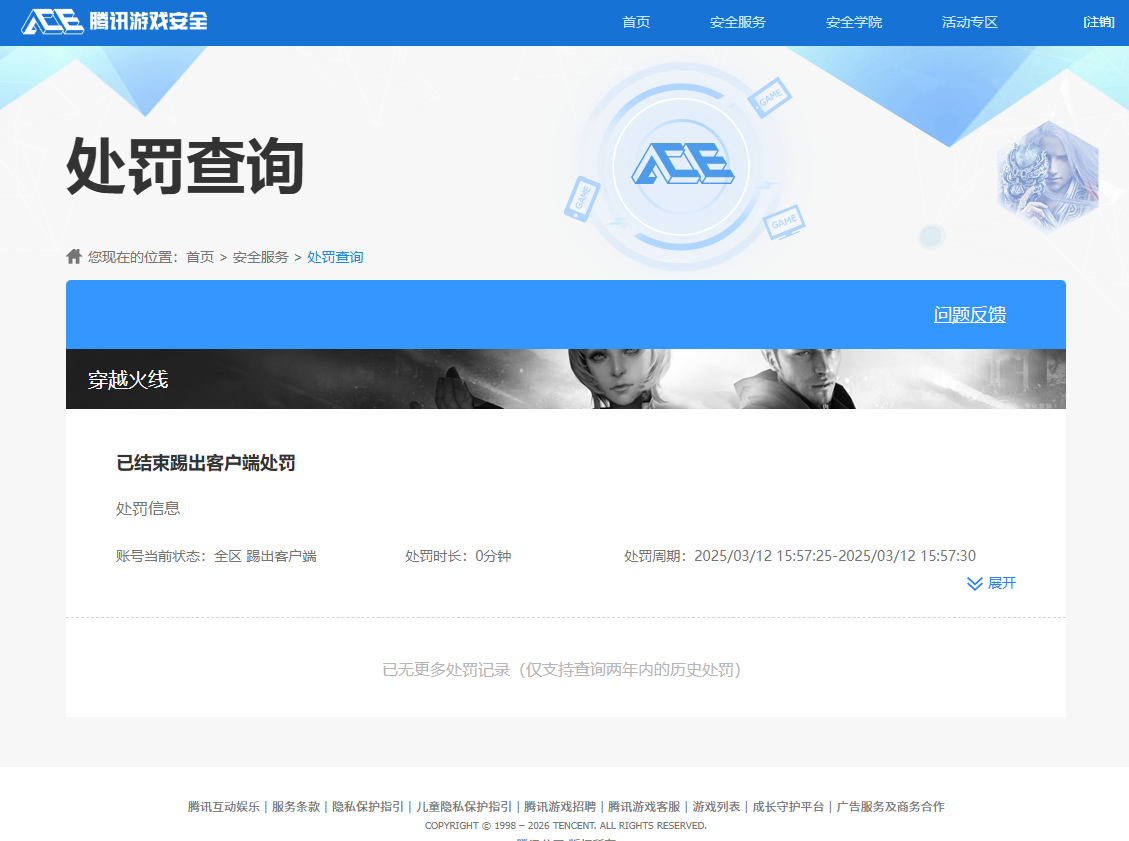Open the 问题反馈 feedback link

(x=969, y=314)
